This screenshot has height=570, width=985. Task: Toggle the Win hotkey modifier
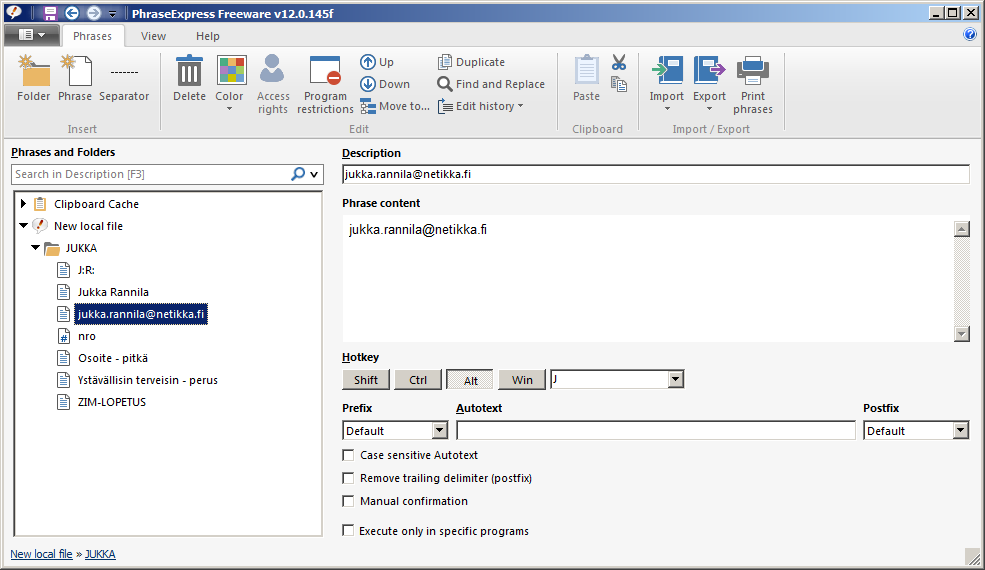pos(522,380)
